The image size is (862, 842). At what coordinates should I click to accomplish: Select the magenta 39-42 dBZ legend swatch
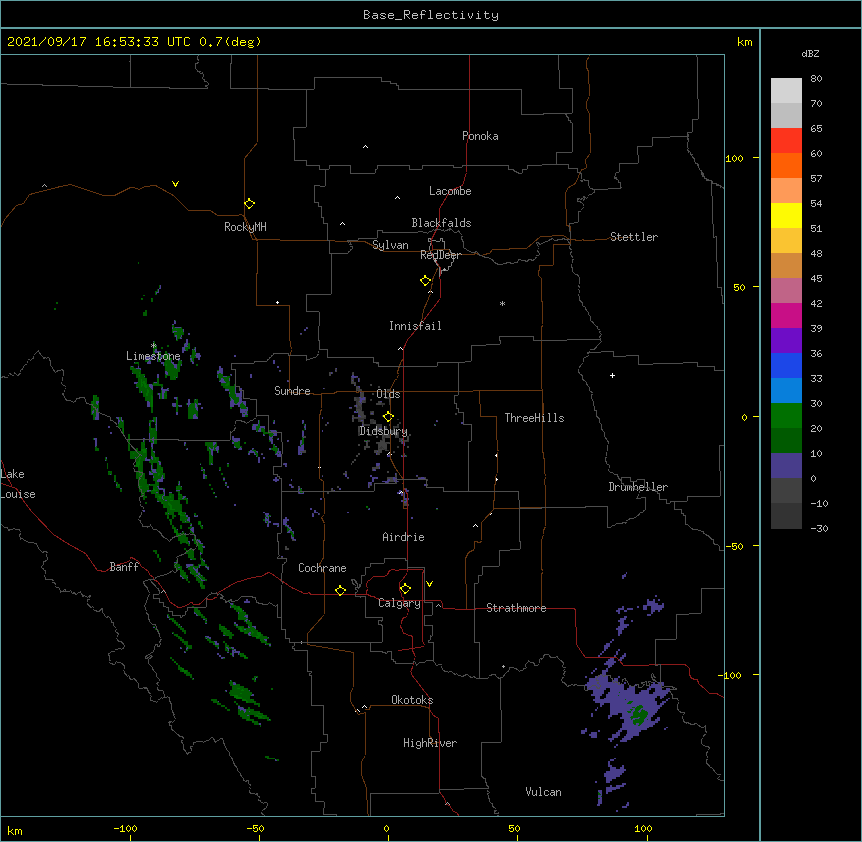pos(786,315)
